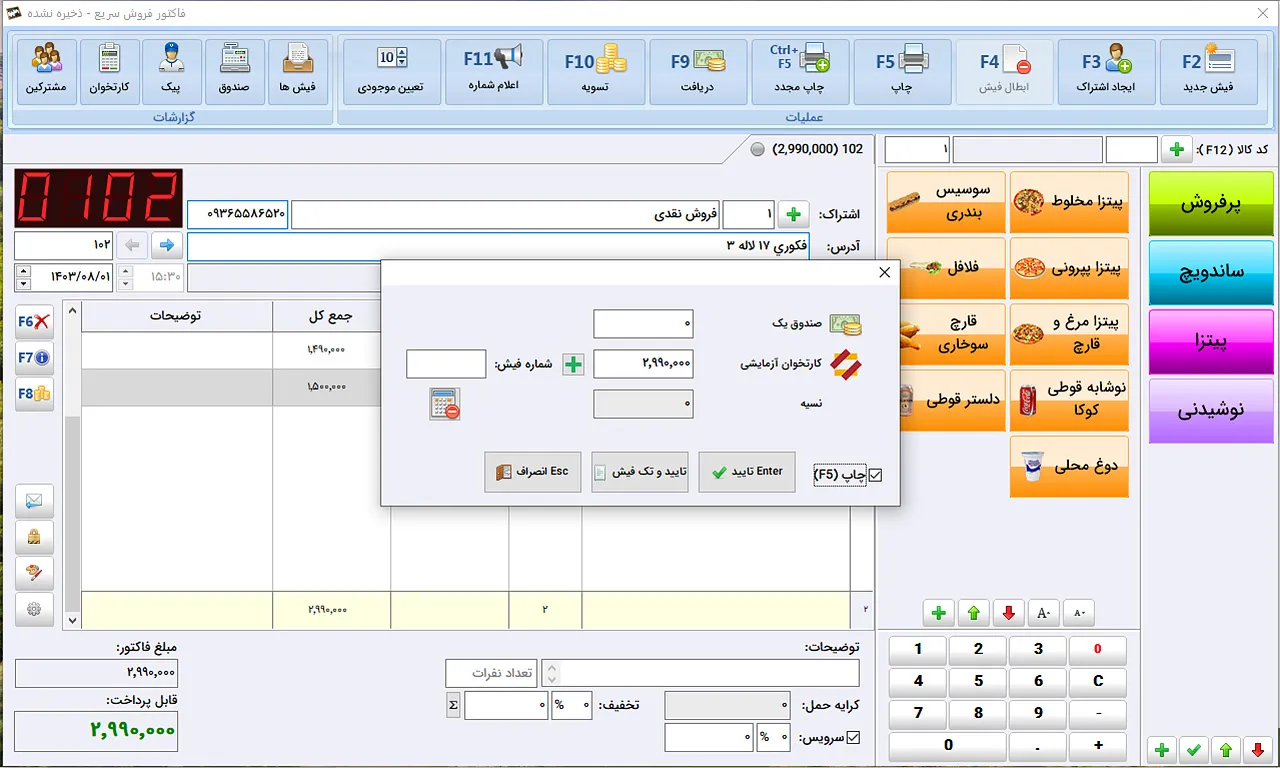Click the F2 new receipt toolbar button
This screenshot has width=1280, height=768.
coord(1208,71)
